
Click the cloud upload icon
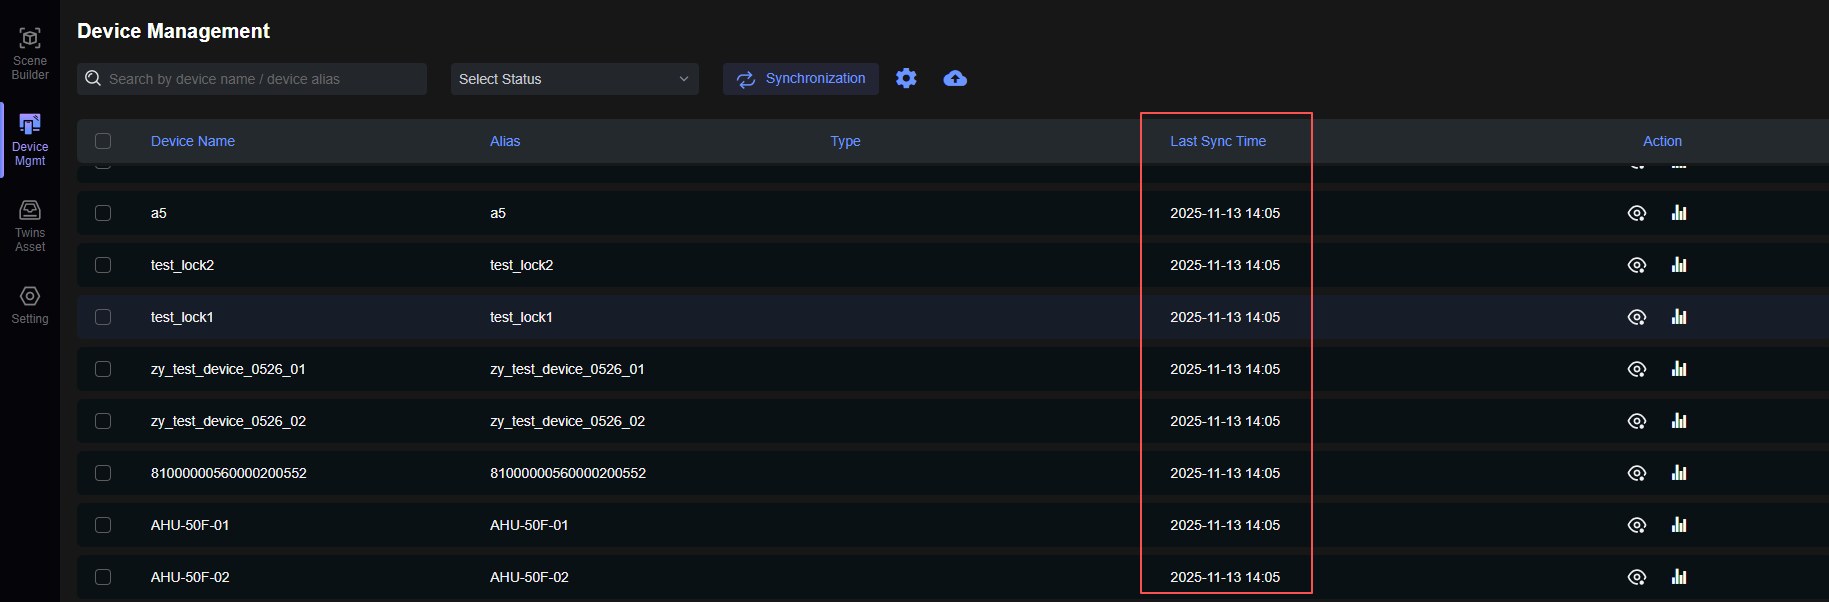coord(955,78)
